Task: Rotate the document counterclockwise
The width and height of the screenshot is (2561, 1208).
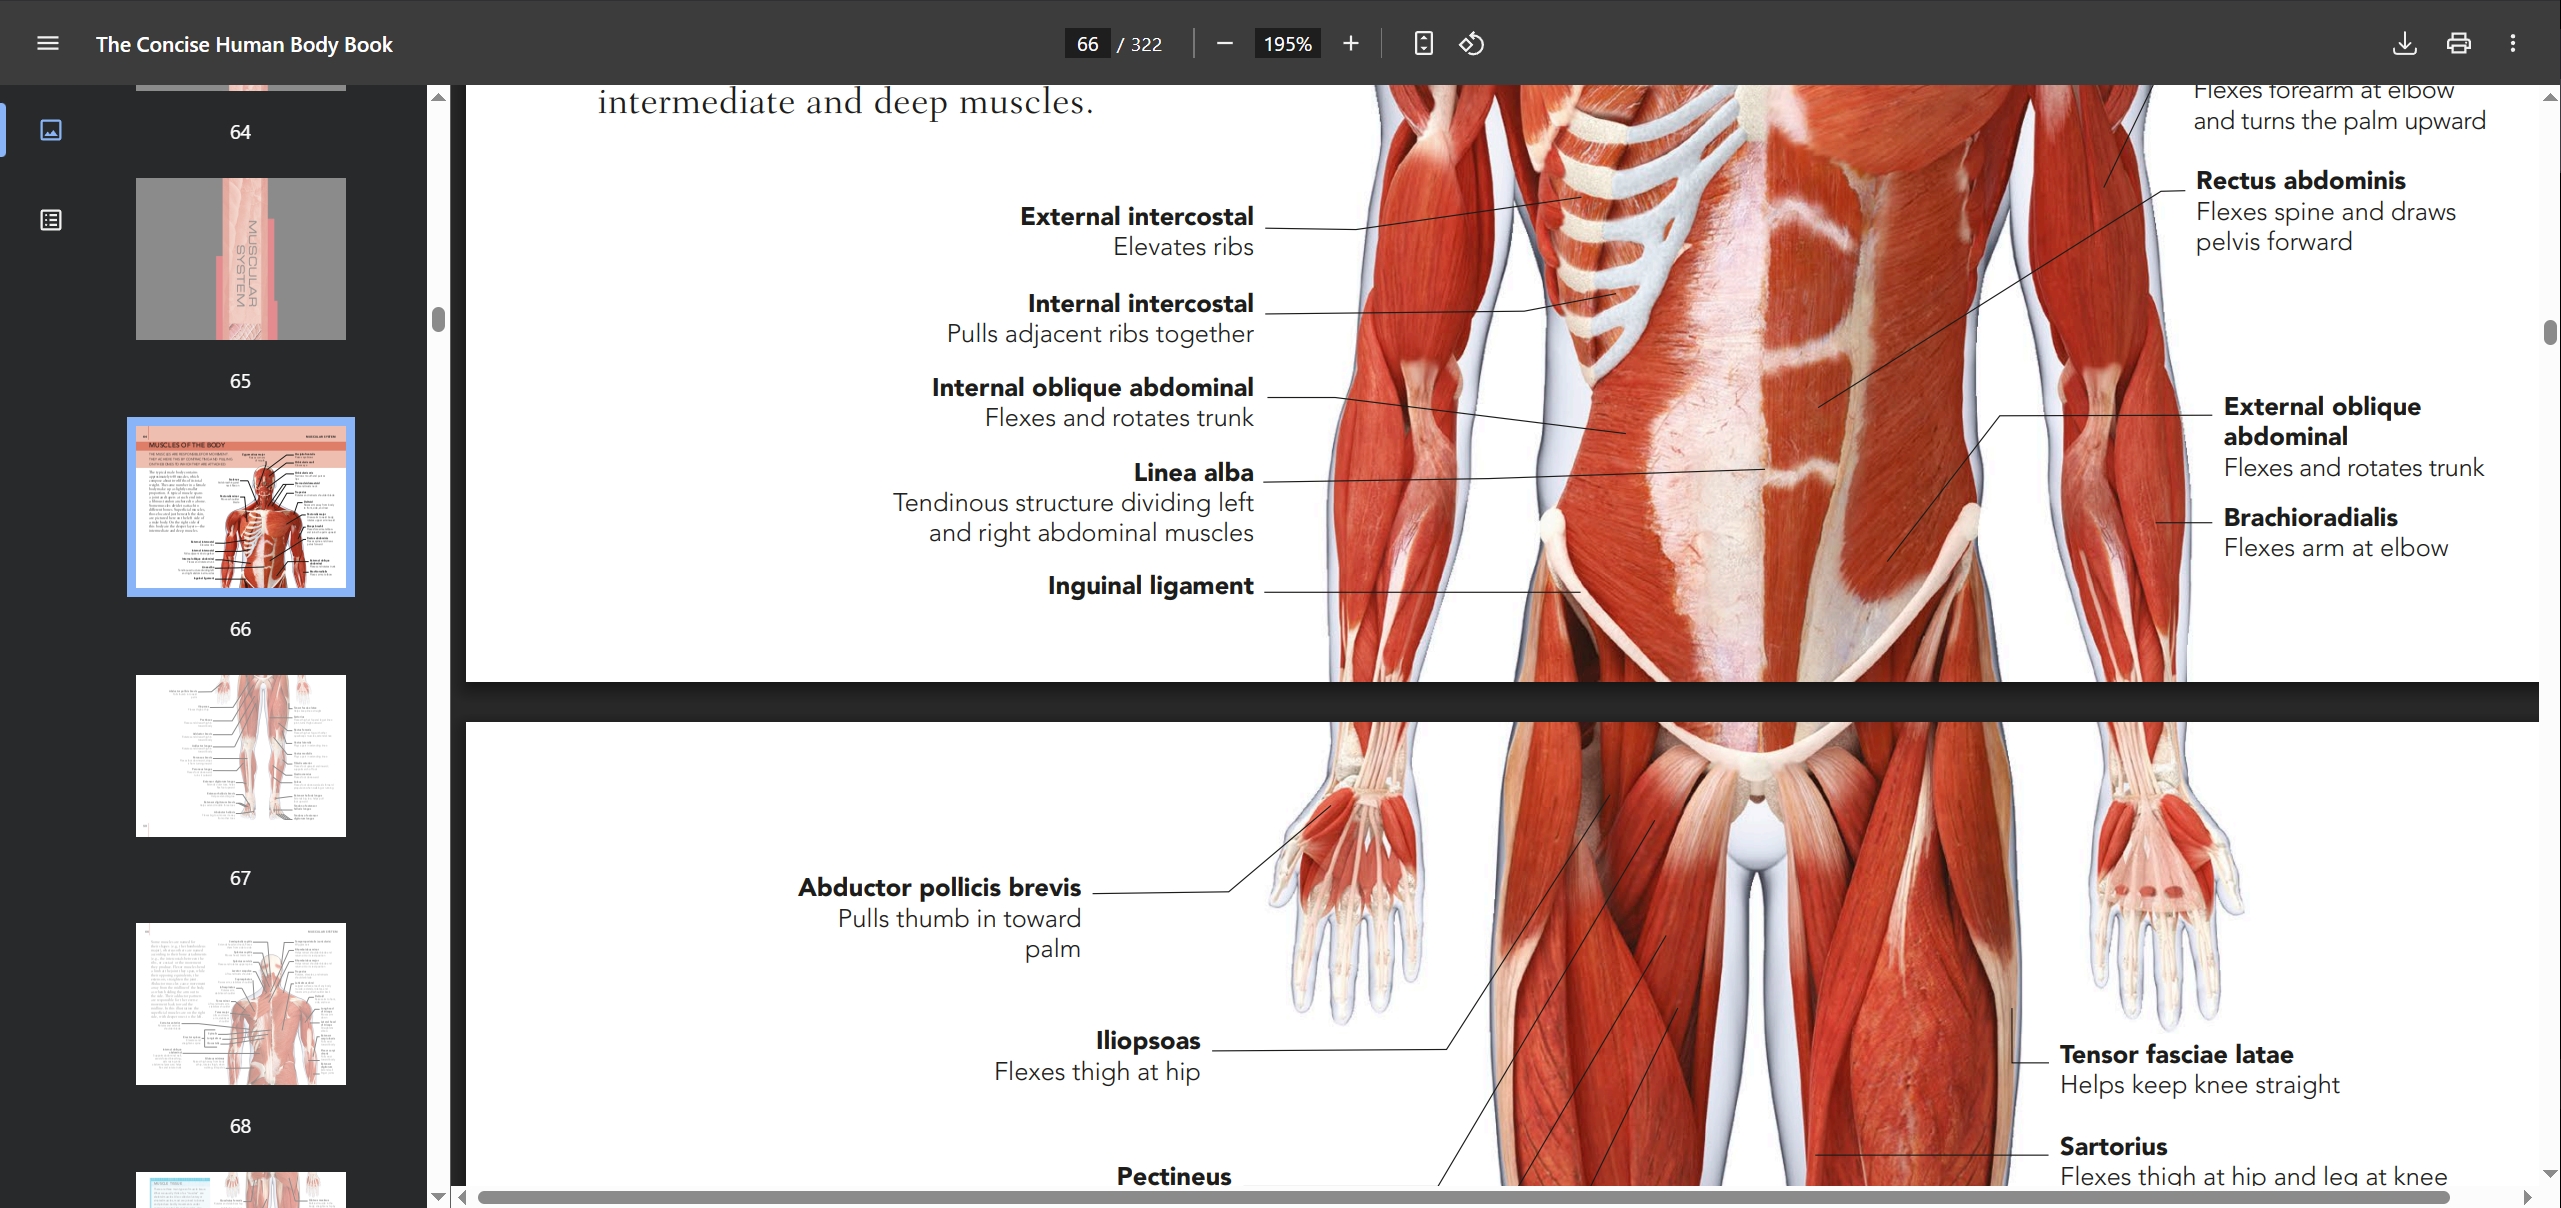Action: pos(1471,43)
